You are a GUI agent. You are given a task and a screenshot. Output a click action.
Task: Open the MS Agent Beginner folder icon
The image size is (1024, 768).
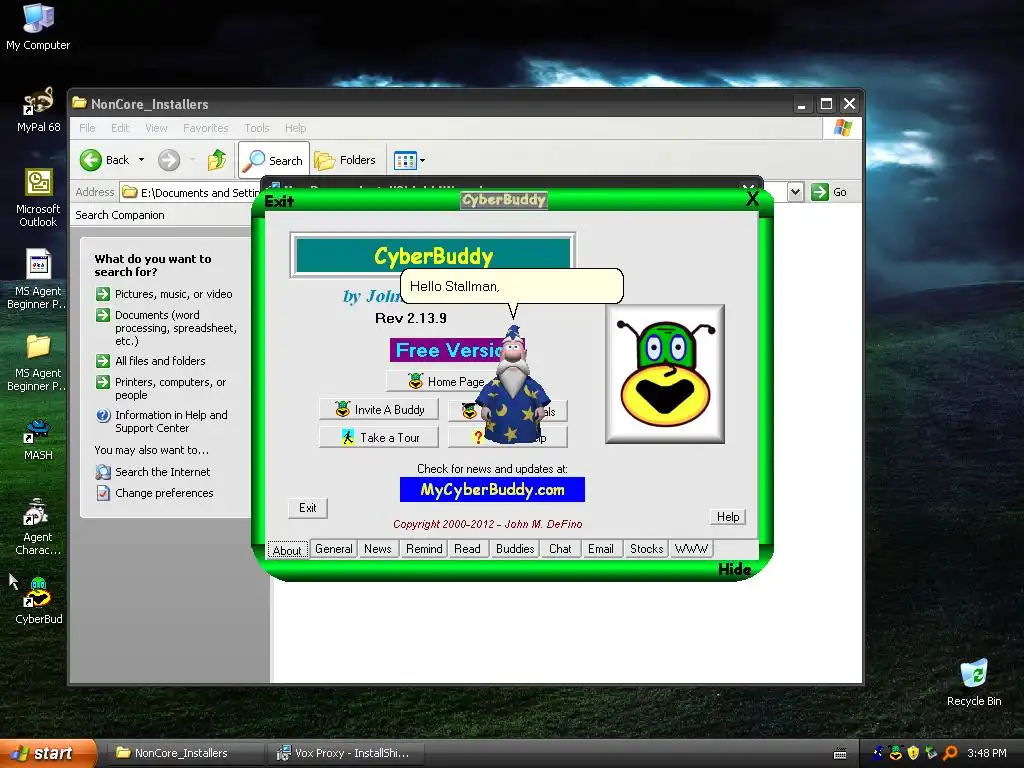[38, 362]
